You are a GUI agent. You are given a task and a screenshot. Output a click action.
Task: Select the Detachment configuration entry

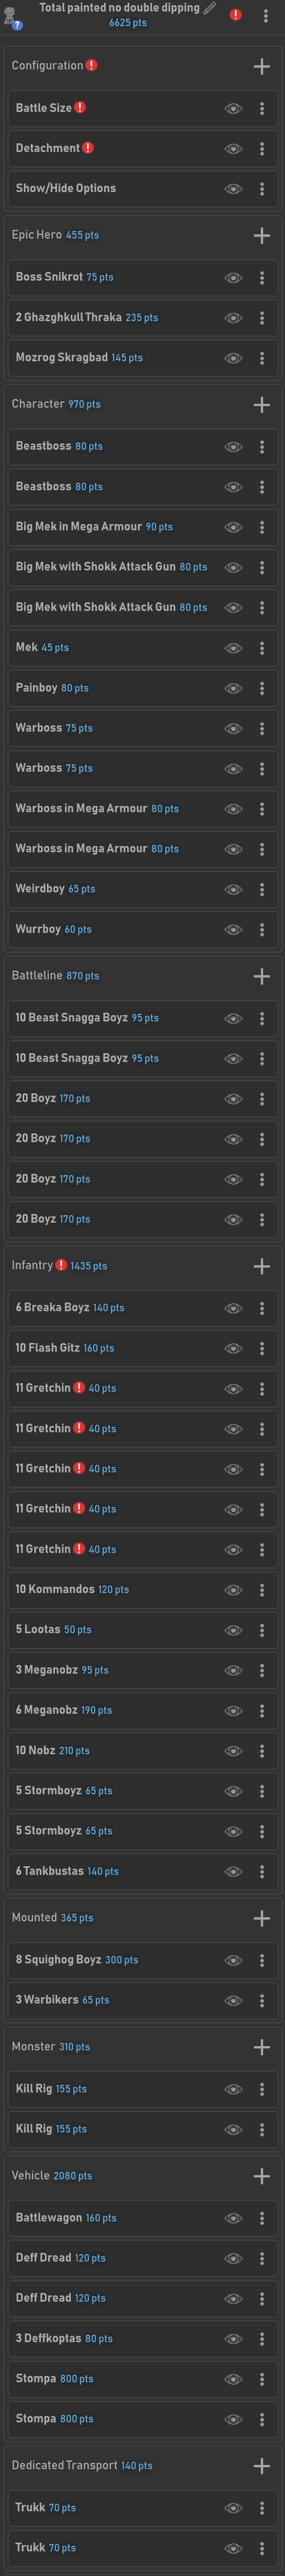click(x=110, y=148)
